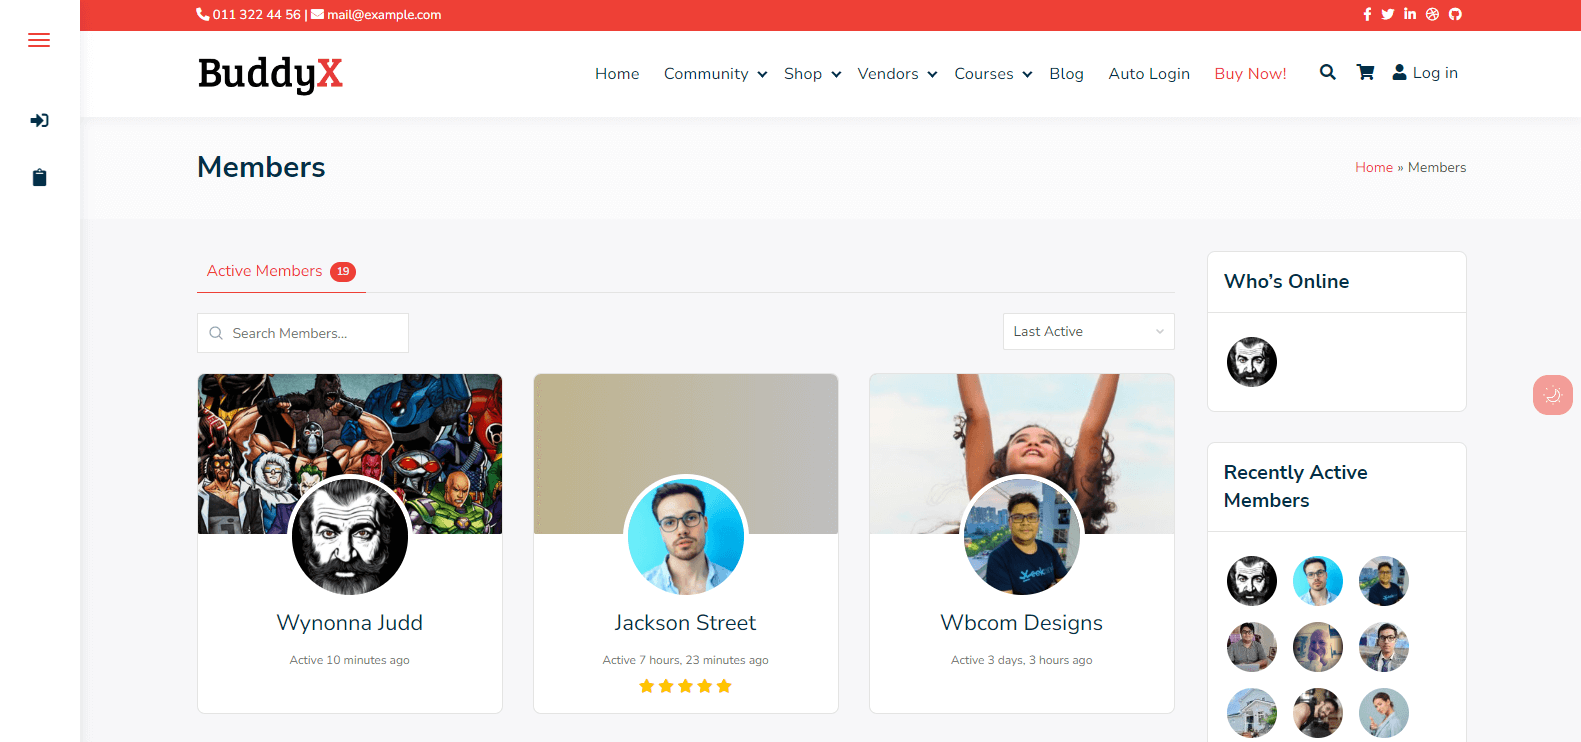Viewport: 1581px width, 742px height.
Task: Go to the Blog menu item
Action: pos(1067,74)
